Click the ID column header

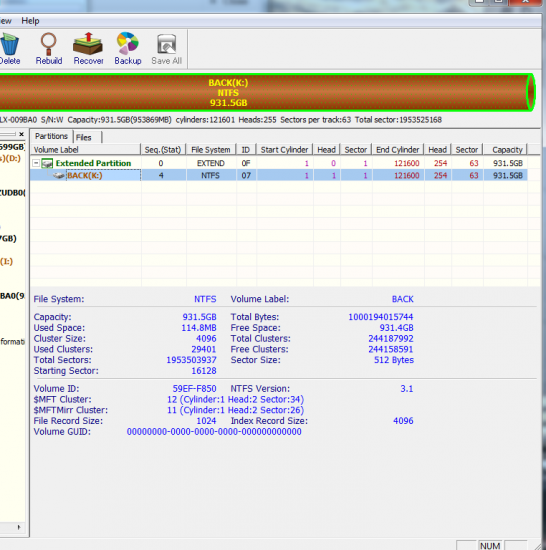click(x=246, y=150)
